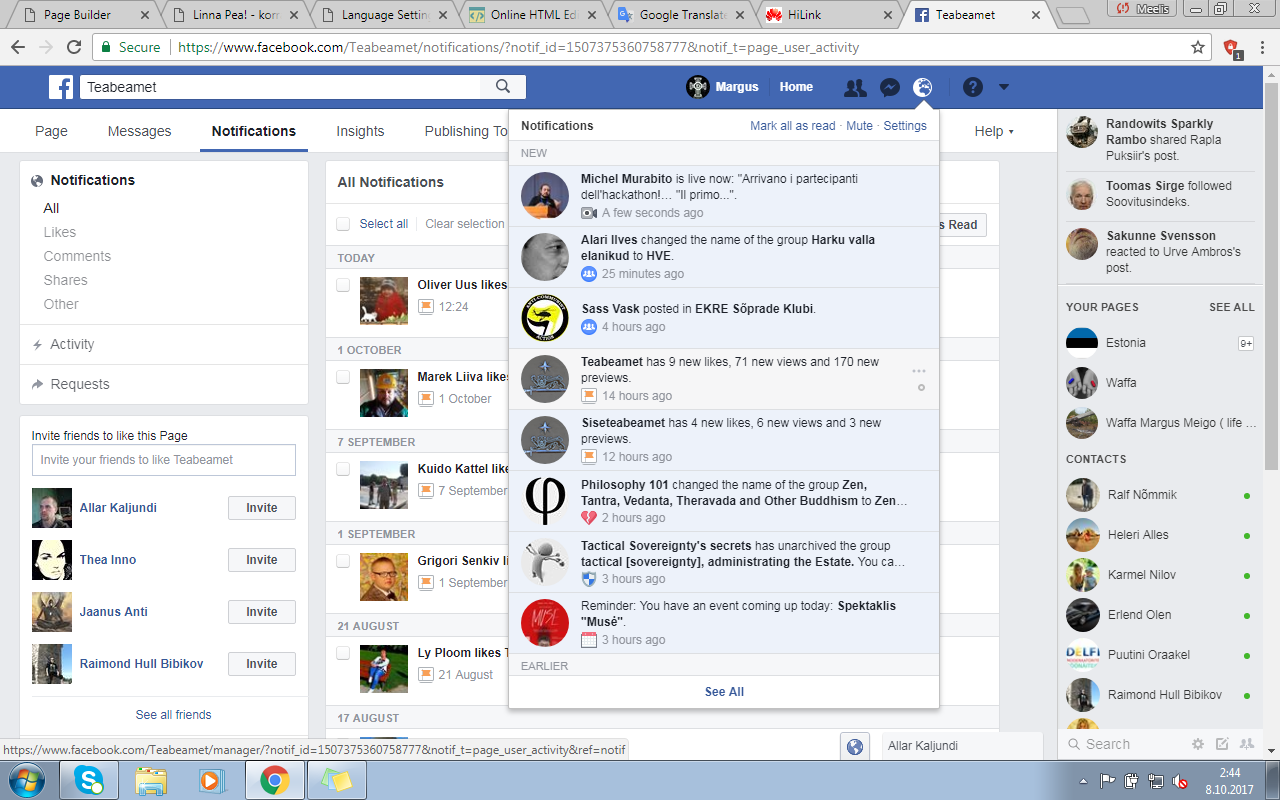Image resolution: width=1280 pixels, height=800 pixels.
Task: Open the friend requests icon
Action: (855, 88)
